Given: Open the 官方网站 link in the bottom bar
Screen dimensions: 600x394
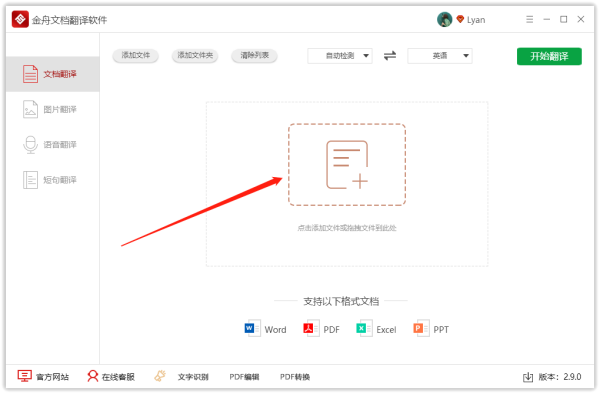Looking at the screenshot, I should pos(52,377).
